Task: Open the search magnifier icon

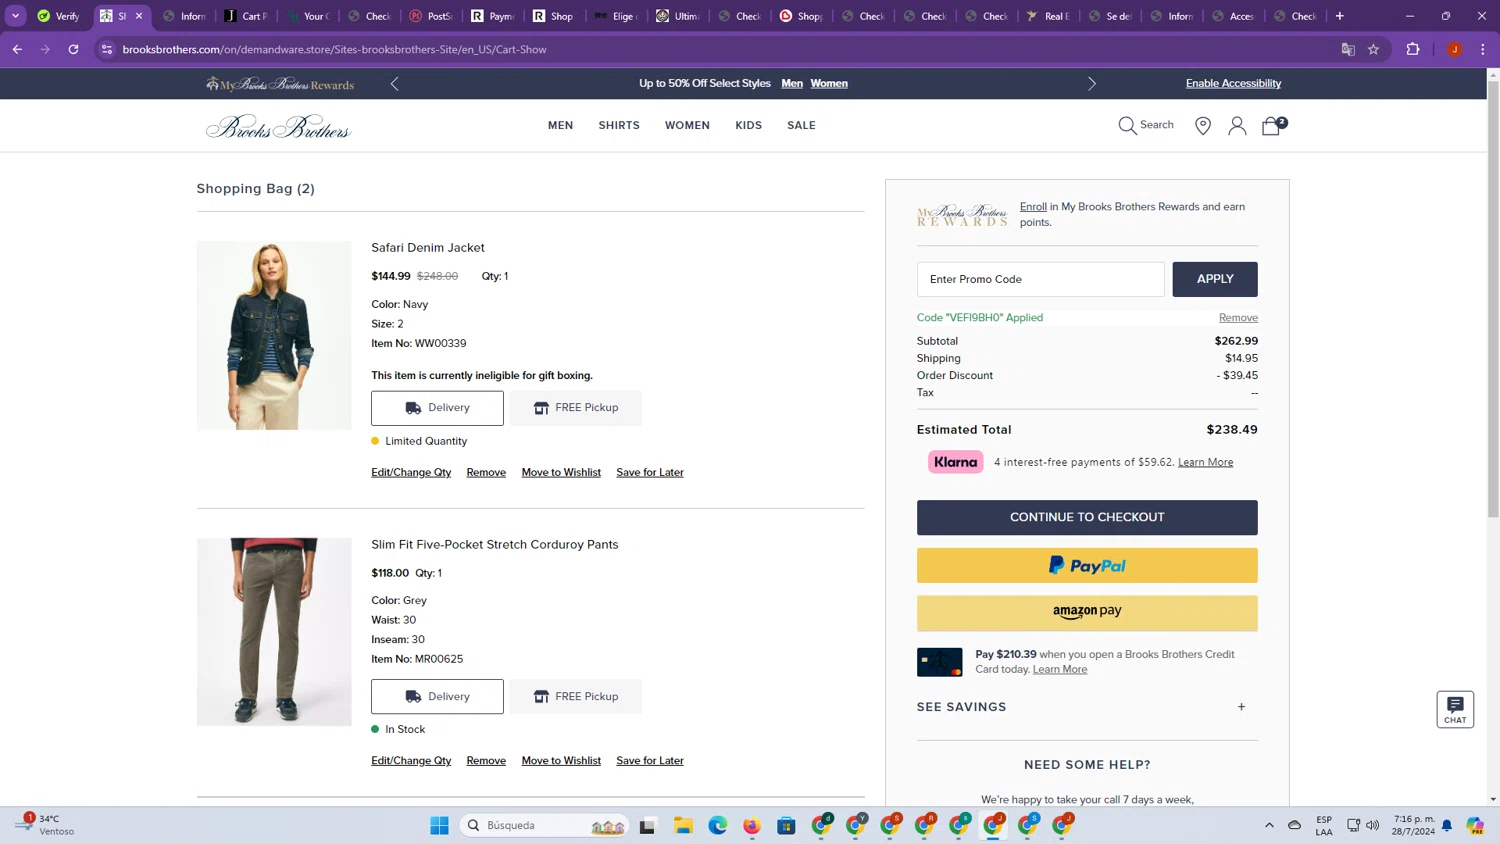Action: click(1127, 125)
